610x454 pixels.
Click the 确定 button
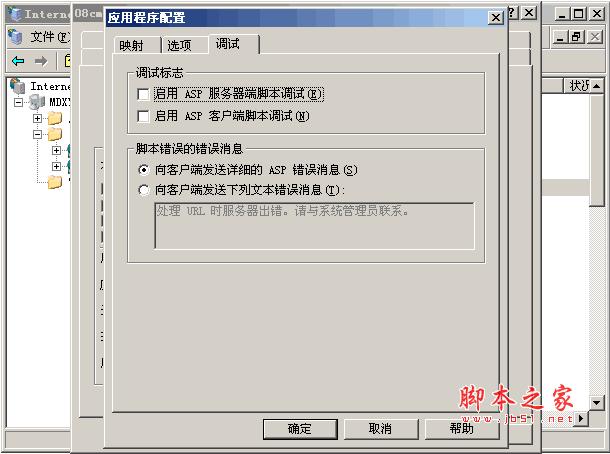[x=300, y=429]
